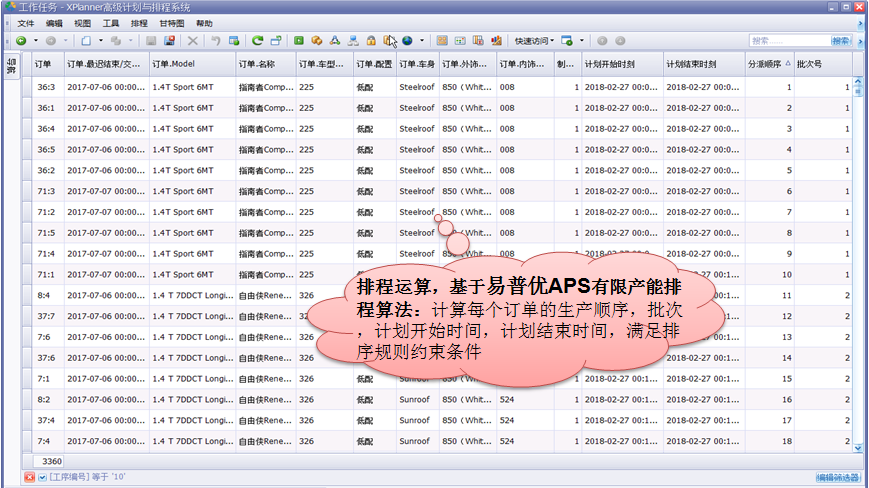Click the padlock icon in toolbar
869x488 pixels.
371,41
